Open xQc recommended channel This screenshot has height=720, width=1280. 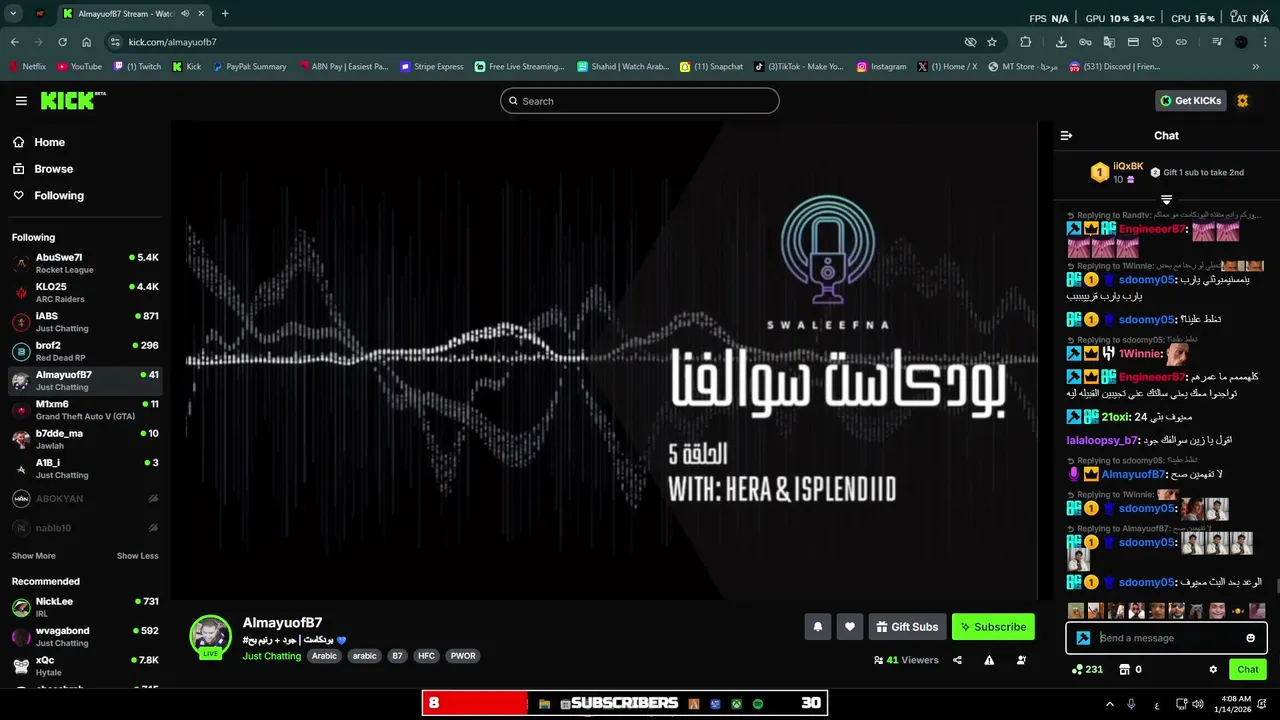click(x=85, y=665)
